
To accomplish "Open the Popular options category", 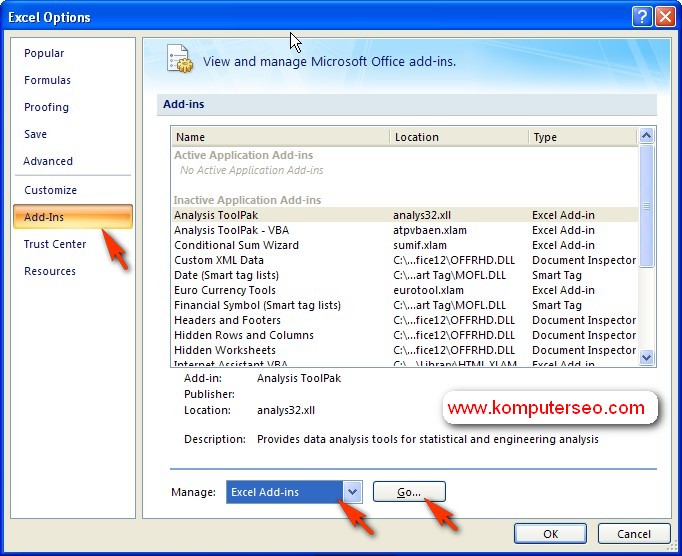I will tap(44, 53).
